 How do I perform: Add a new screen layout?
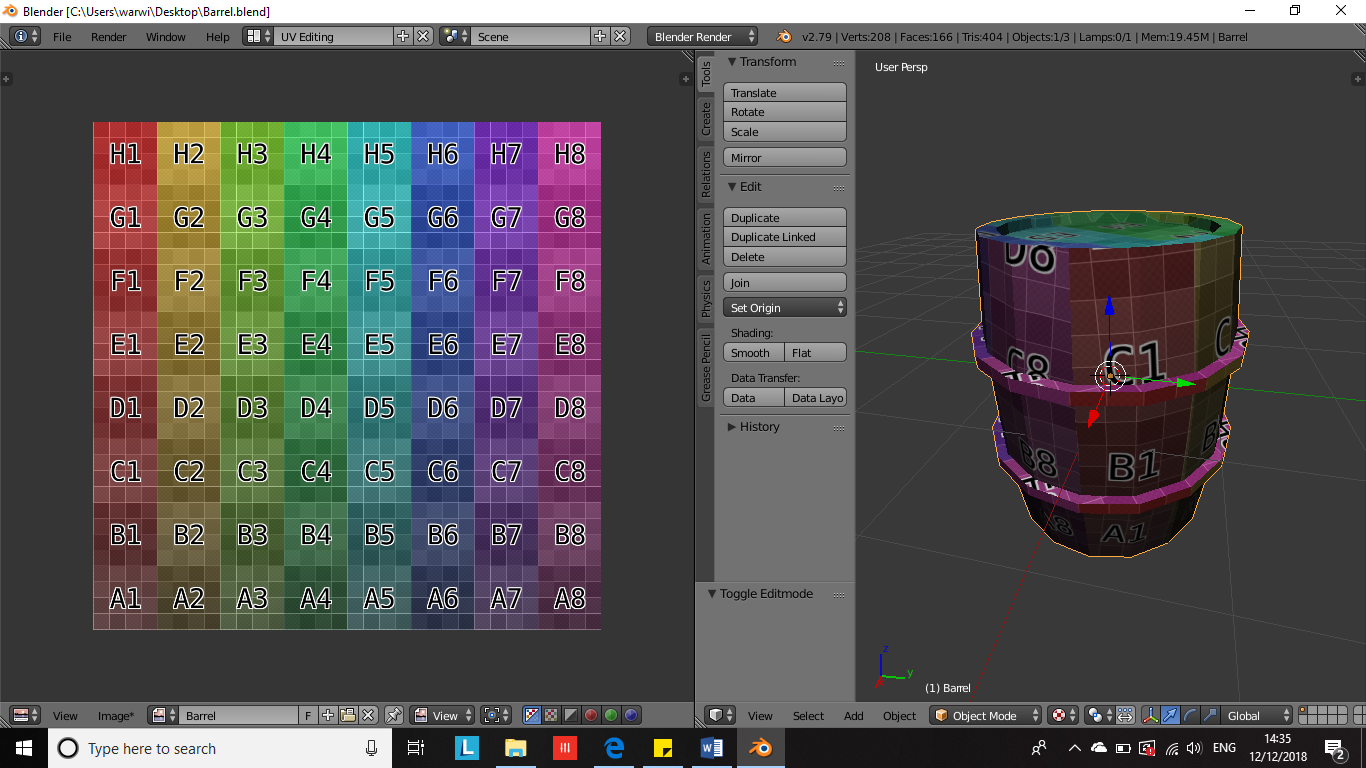tap(403, 36)
